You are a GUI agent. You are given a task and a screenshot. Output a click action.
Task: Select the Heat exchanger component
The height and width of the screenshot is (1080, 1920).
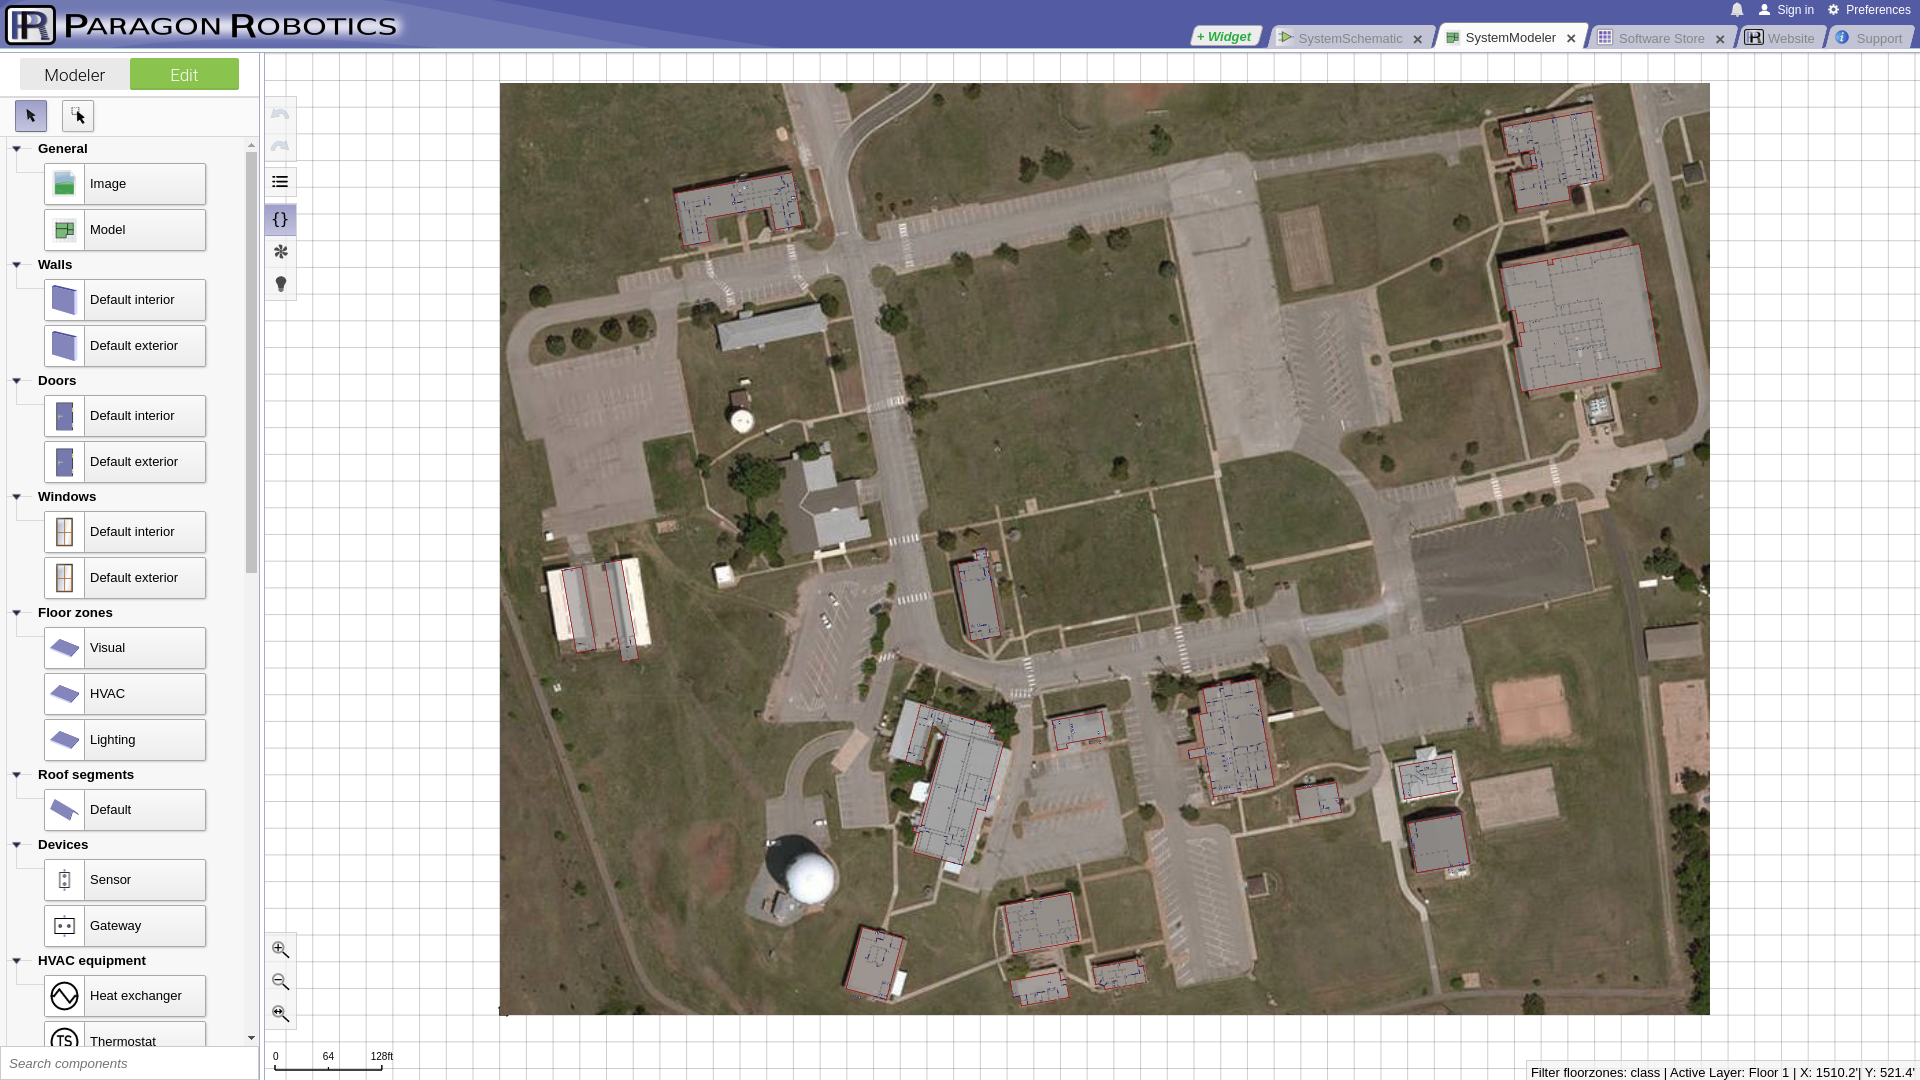pyautogui.click(x=125, y=996)
